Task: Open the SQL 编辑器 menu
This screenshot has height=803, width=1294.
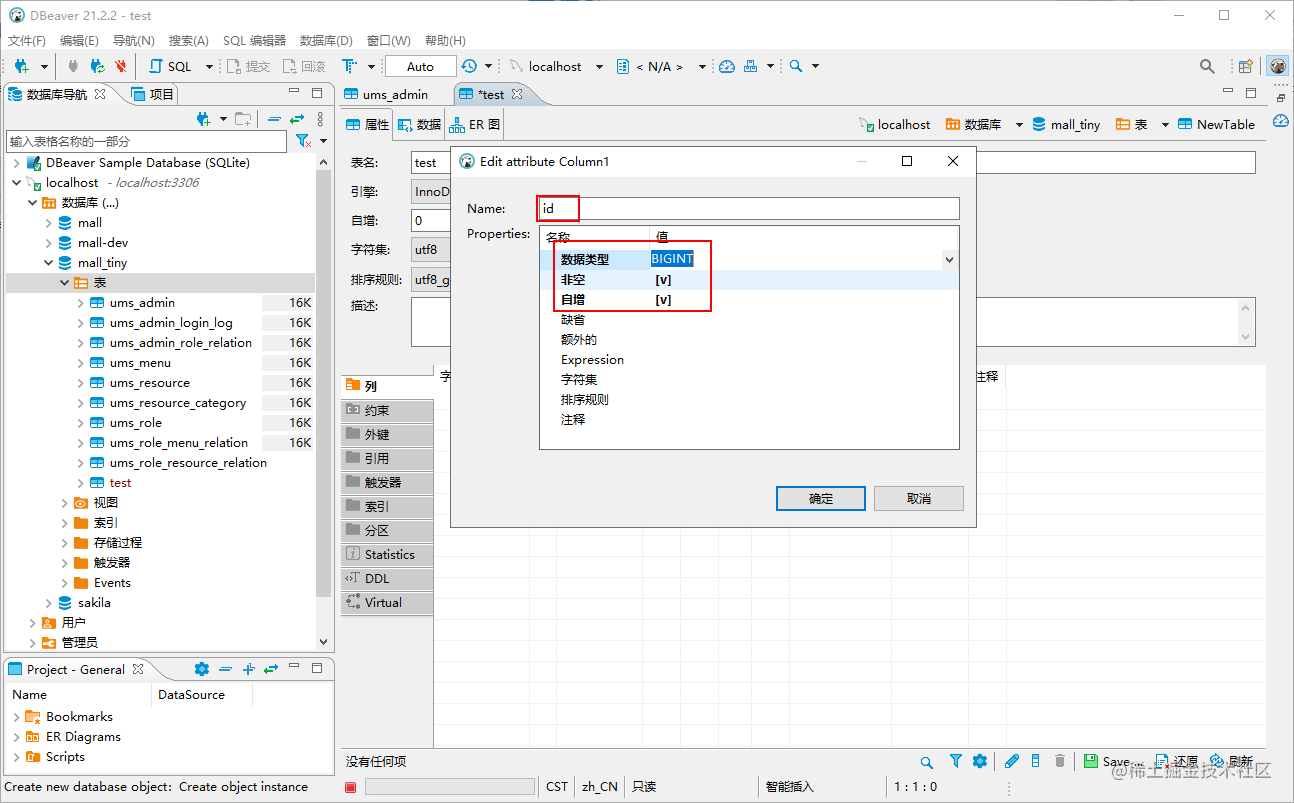Action: [254, 41]
